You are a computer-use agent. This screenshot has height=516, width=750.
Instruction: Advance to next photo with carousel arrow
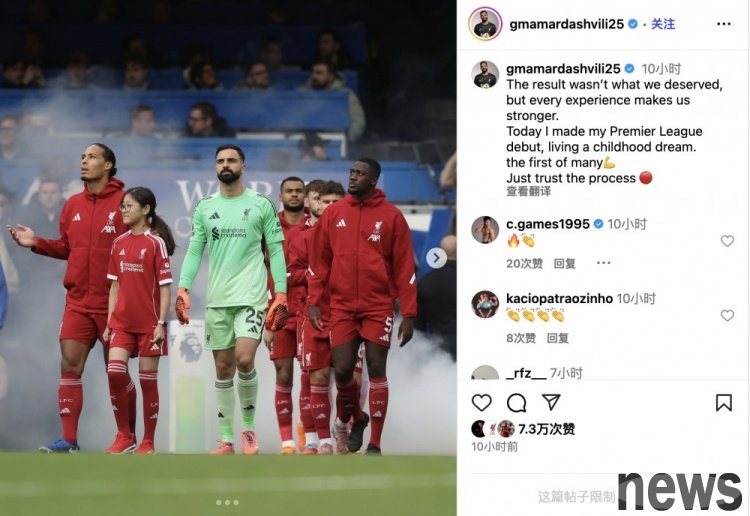[x=436, y=258]
